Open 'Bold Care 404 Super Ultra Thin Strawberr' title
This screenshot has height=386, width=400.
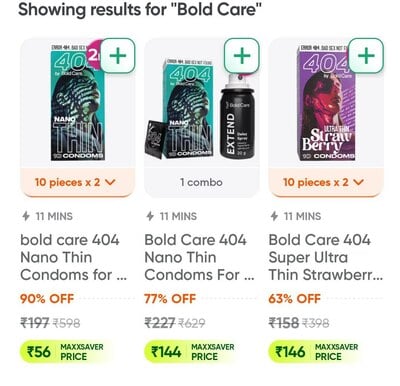tap(326, 257)
